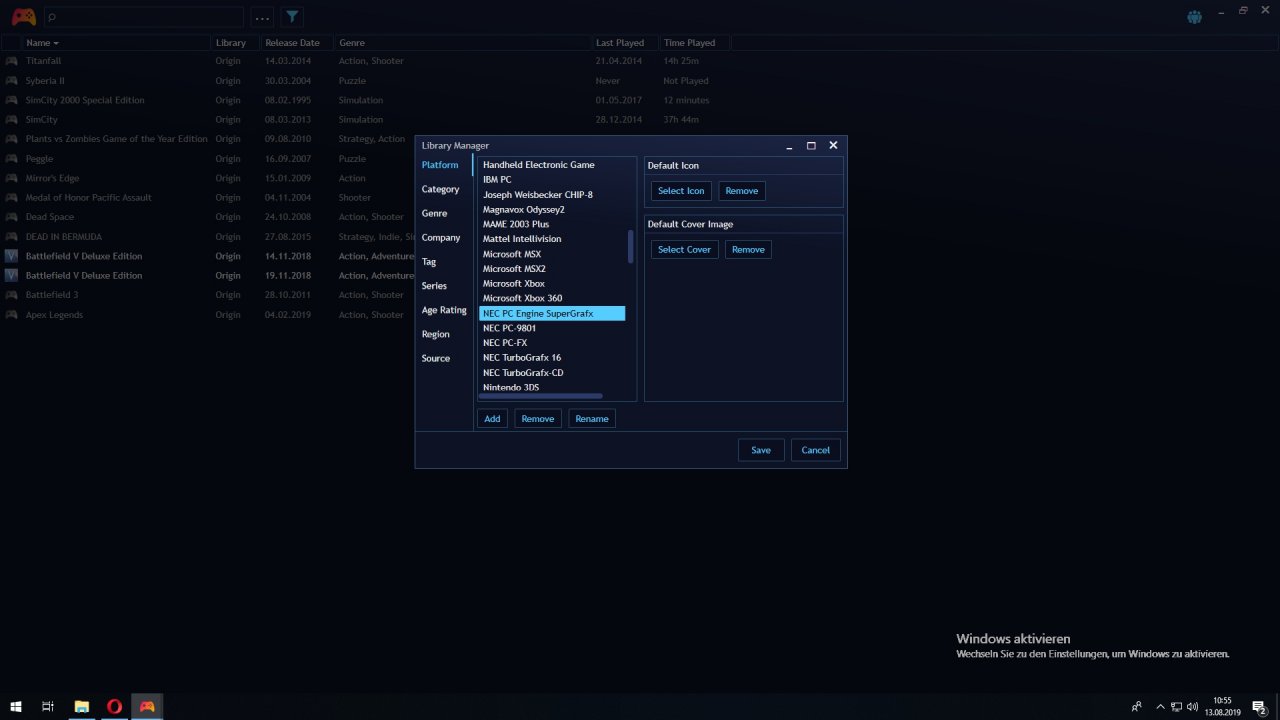Screen dimensions: 1280x720
Task: Select NEC PC Engine SuperGrafx platform
Action: 552,313
